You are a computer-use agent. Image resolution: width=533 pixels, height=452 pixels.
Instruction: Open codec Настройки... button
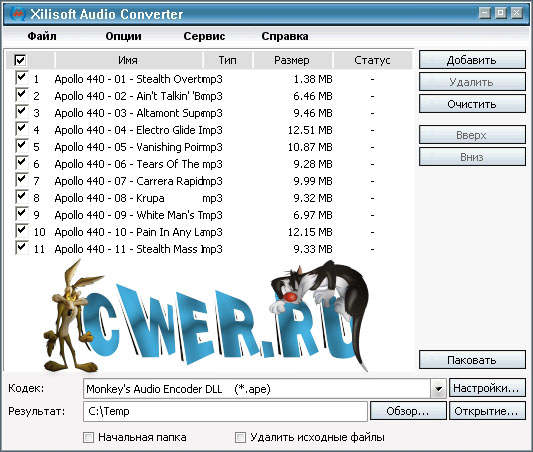pos(487,388)
